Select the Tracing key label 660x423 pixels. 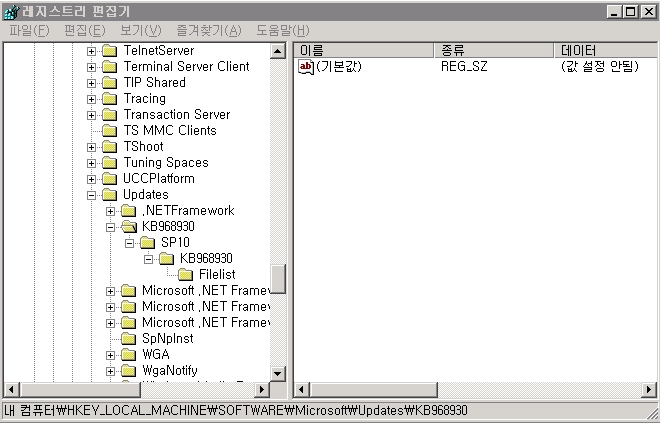(145, 99)
